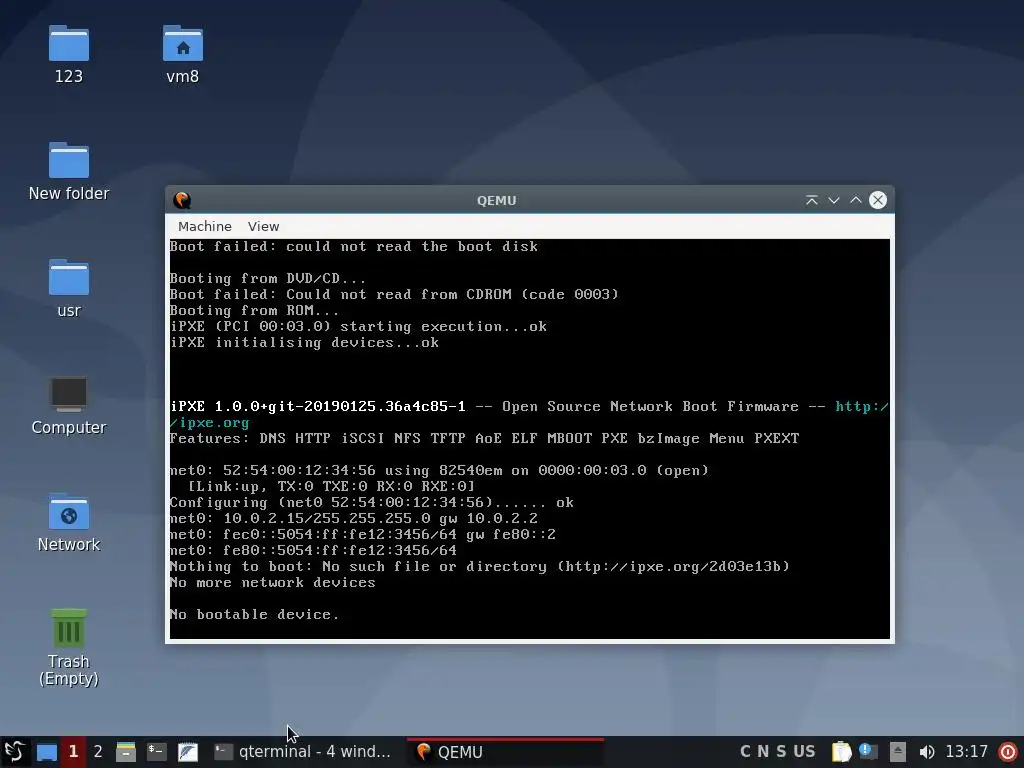The height and width of the screenshot is (768, 1024).
Task: Click Num Lock indicator N in tray
Action: (x=763, y=752)
